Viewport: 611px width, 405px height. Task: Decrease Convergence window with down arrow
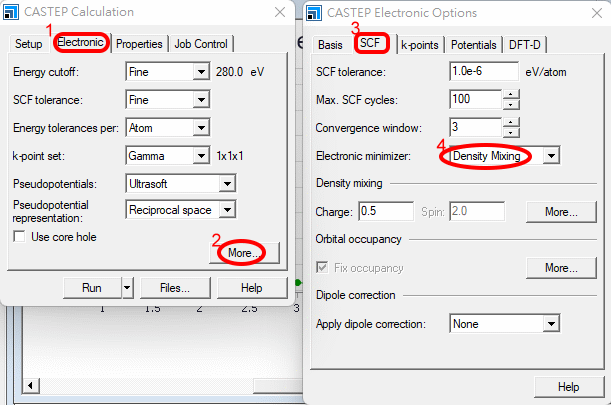(x=512, y=133)
